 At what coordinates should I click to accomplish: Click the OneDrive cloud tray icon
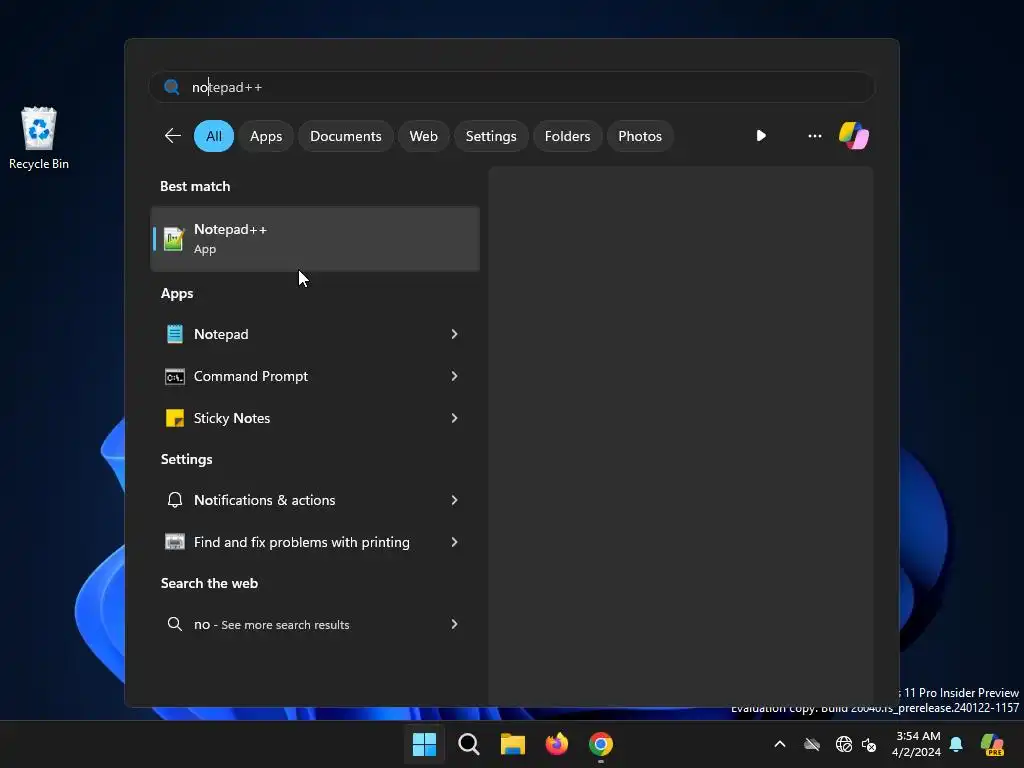(812, 744)
